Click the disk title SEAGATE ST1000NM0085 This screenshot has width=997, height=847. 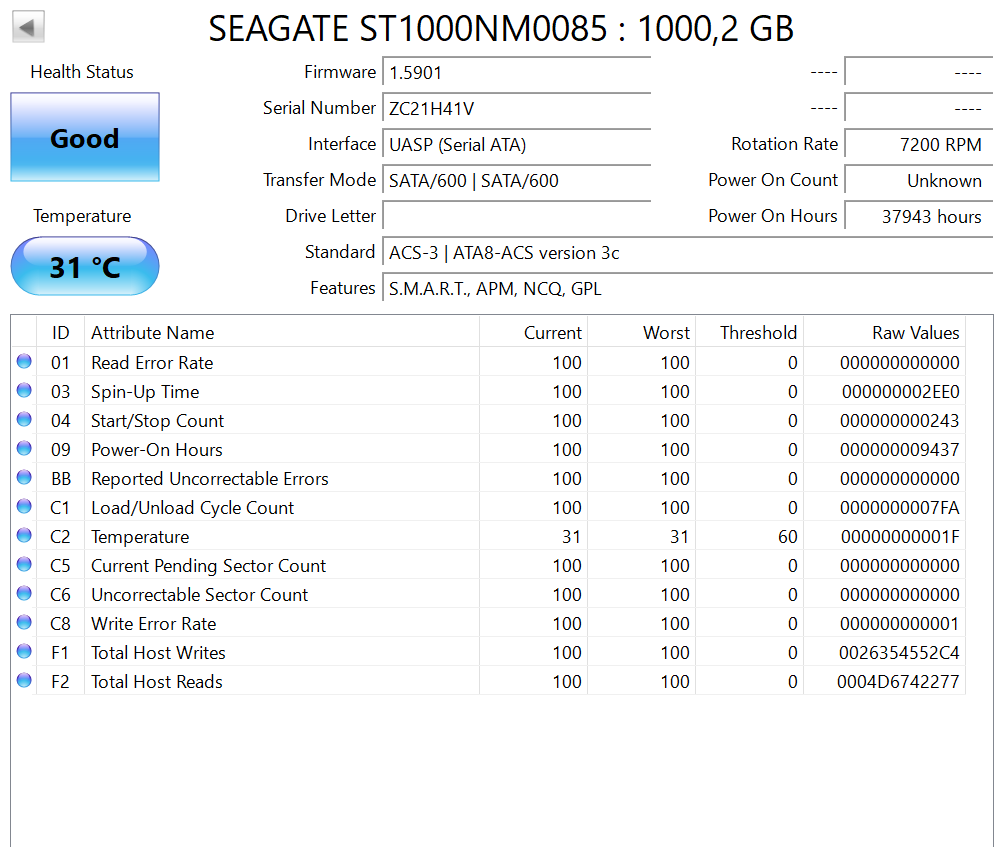[501, 29]
